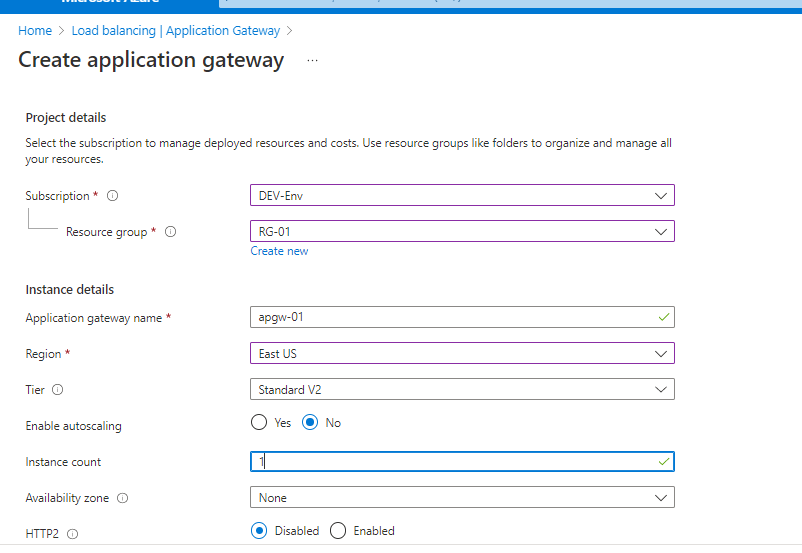Screen dimensions: 802x553
Task: Open the ellipsis menu beside the page title
Action: pyautogui.click(x=312, y=61)
